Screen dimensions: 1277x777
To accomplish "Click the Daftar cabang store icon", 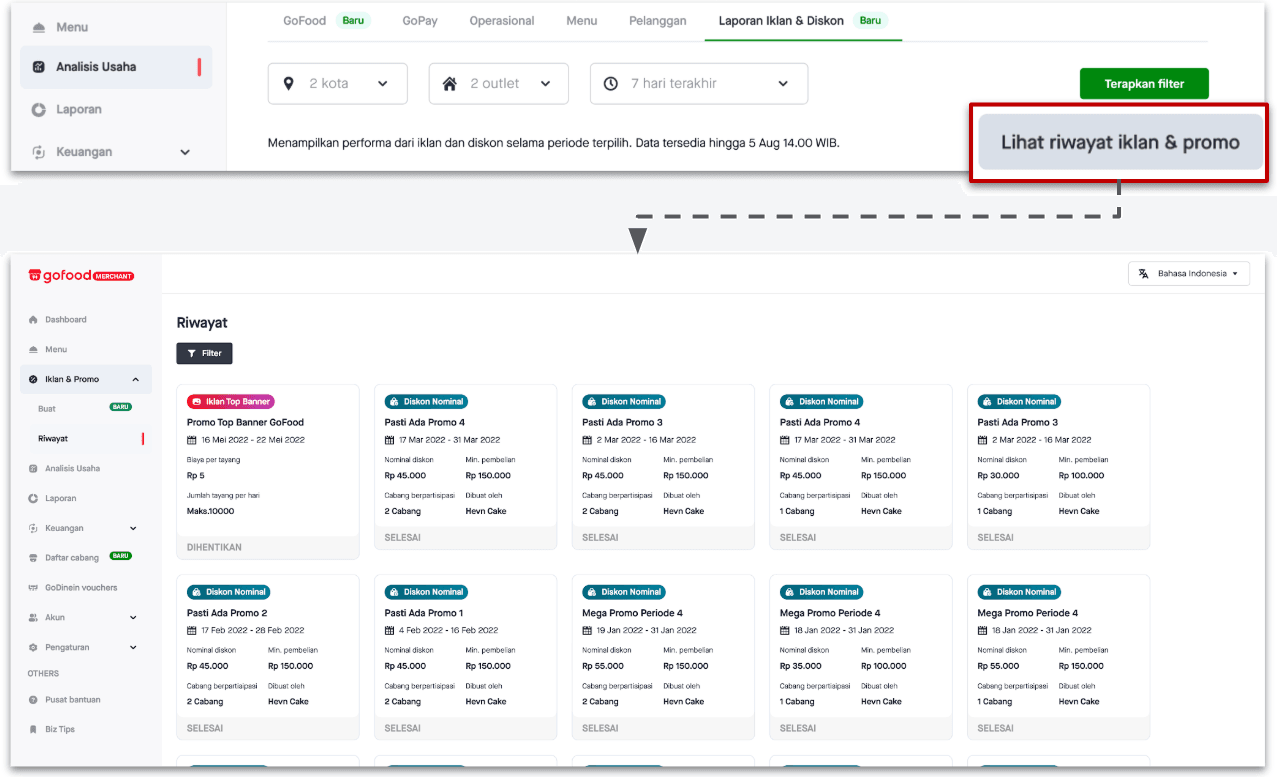I will pyautogui.click(x=33, y=558).
